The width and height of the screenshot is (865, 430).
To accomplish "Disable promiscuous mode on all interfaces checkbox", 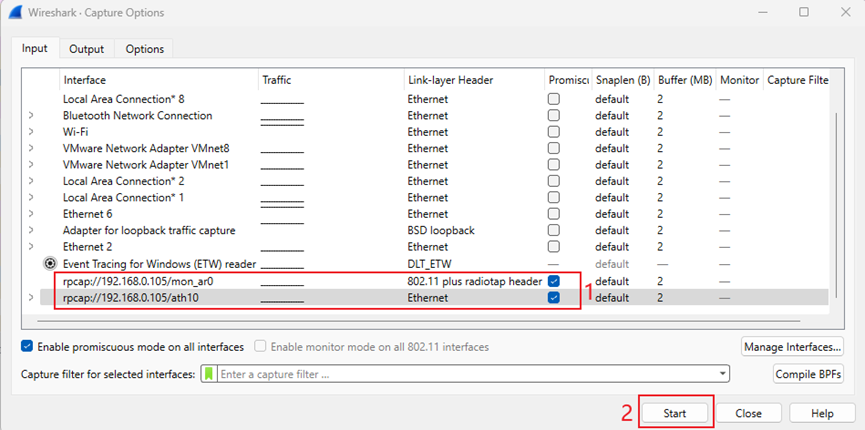I will click(x=26, y=347).
